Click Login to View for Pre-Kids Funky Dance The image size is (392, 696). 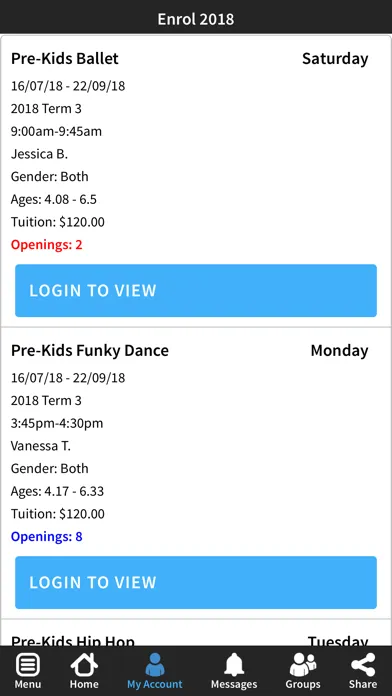tap(196, 582)
